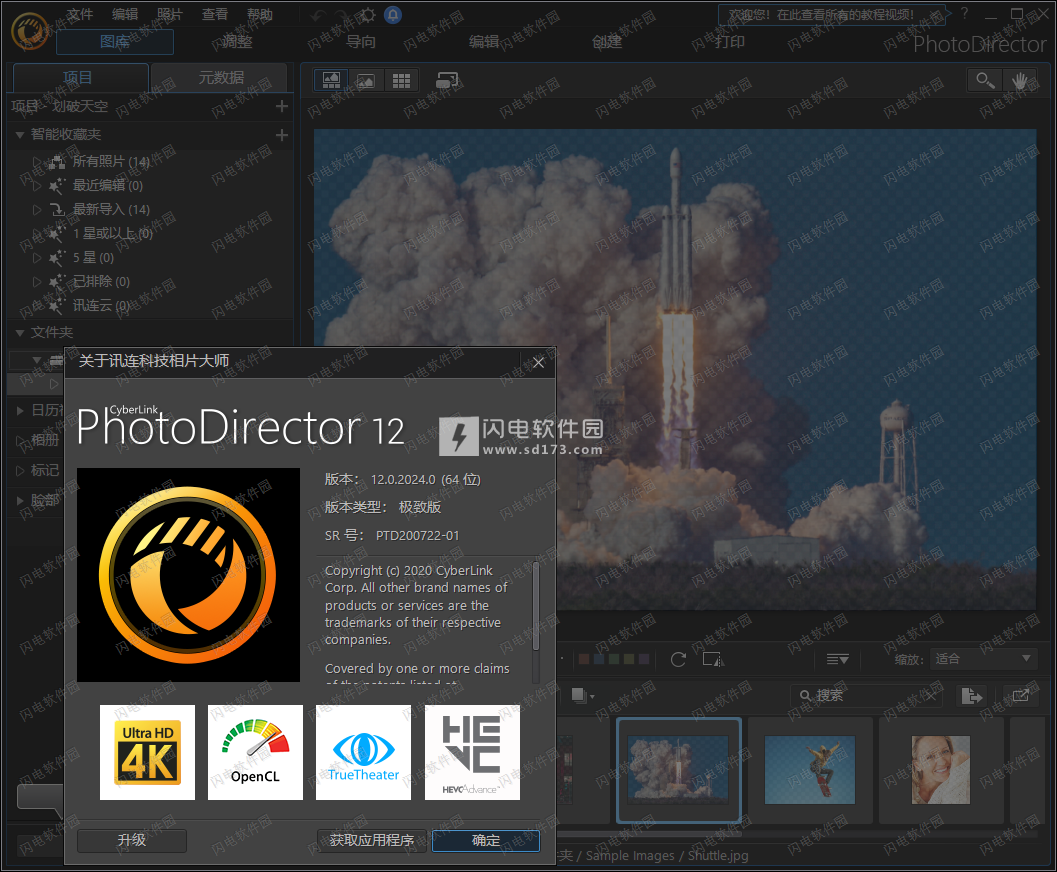1057x872 pixels.
Task: Select the yellow color label swatch
Action: pos(628,659)
